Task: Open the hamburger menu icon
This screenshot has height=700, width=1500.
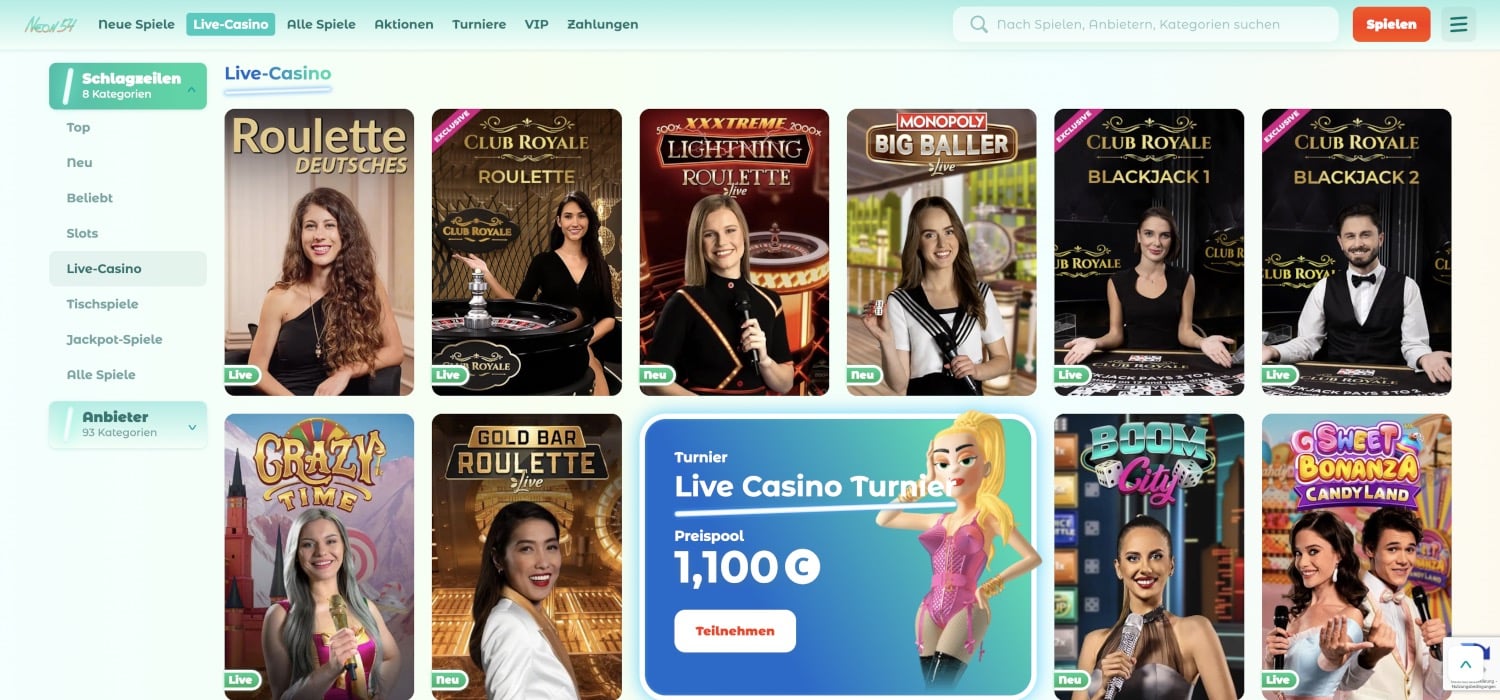Action: coord(1458,24)
